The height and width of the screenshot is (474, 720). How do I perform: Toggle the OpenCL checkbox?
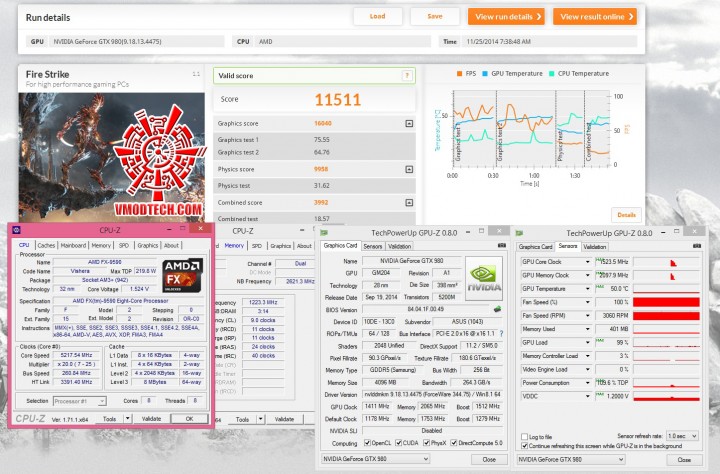367,443
